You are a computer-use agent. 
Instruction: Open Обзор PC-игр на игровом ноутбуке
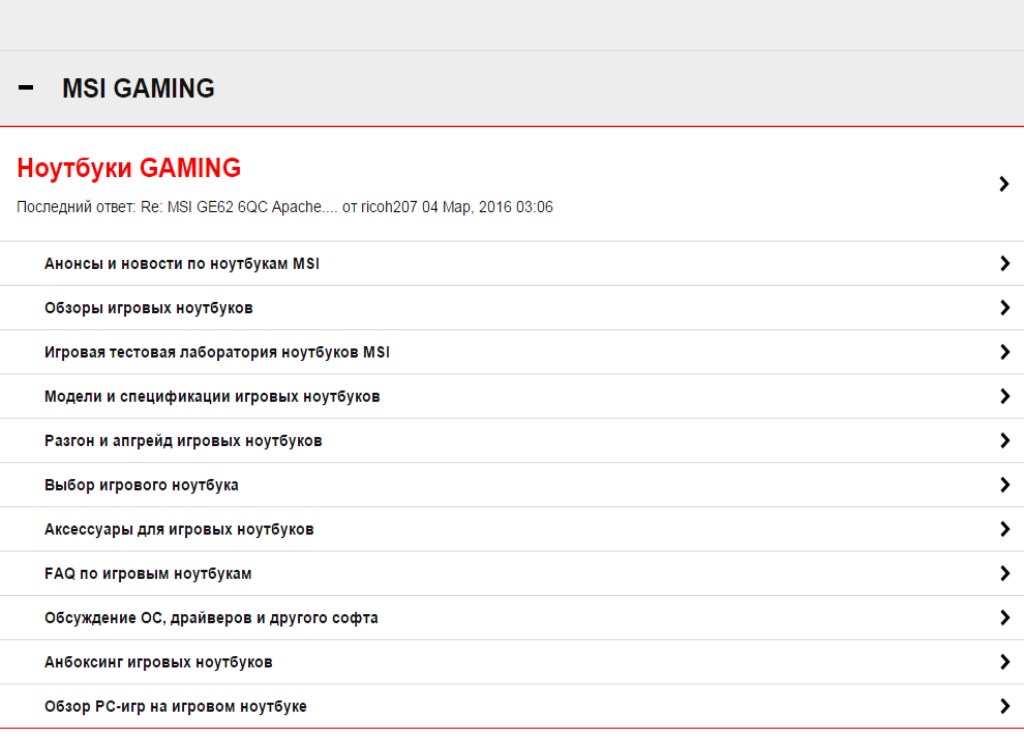tap(175, 707)
